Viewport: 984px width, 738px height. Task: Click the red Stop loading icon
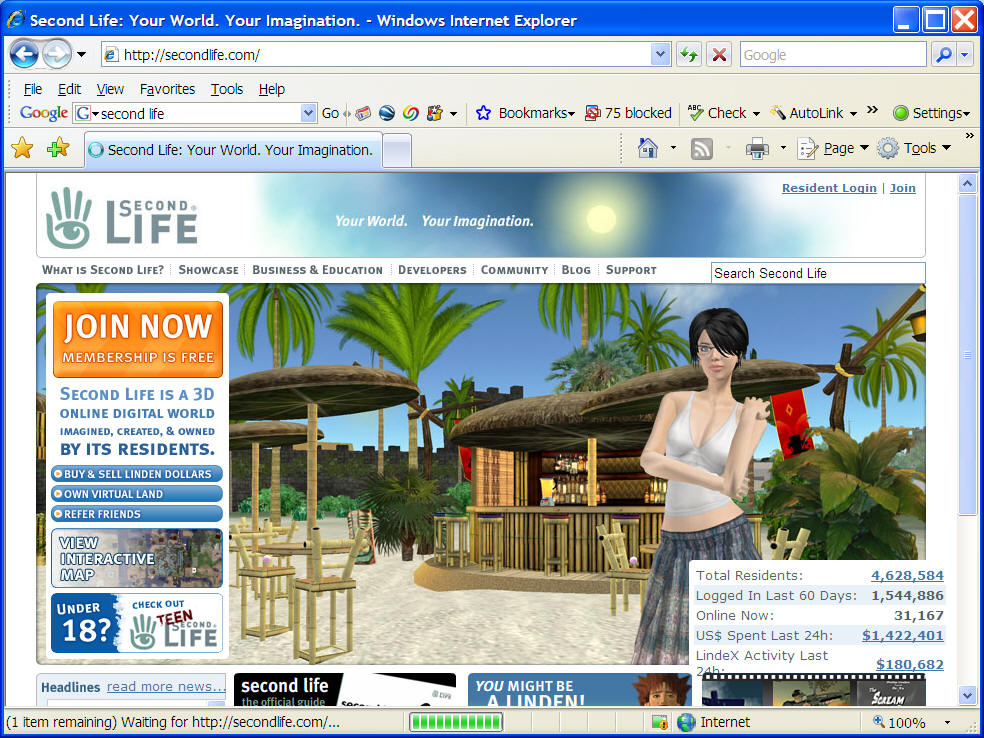tap(719, 55)
